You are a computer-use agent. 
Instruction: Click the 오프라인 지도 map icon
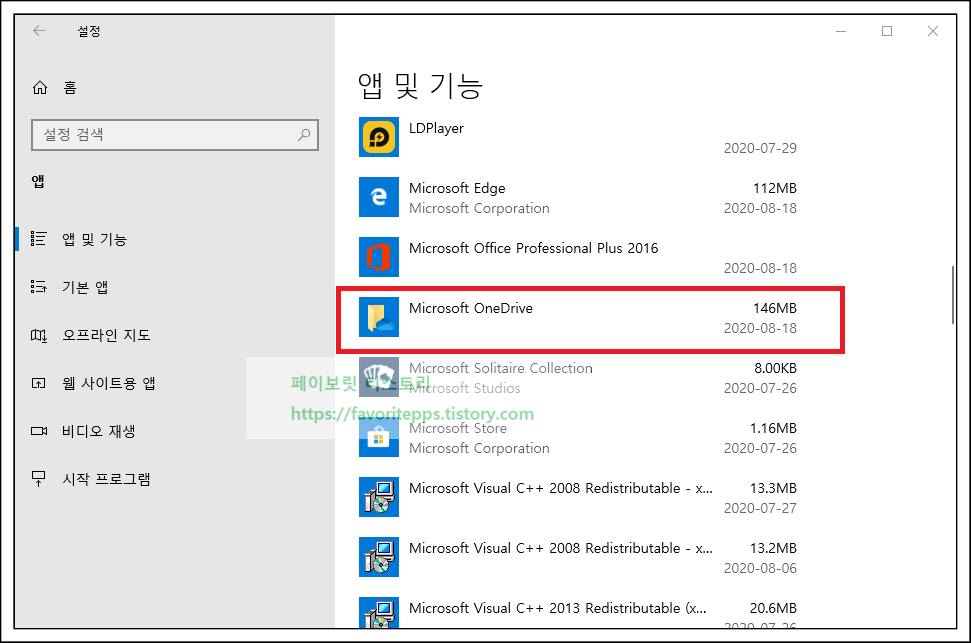tap(38, 335)
